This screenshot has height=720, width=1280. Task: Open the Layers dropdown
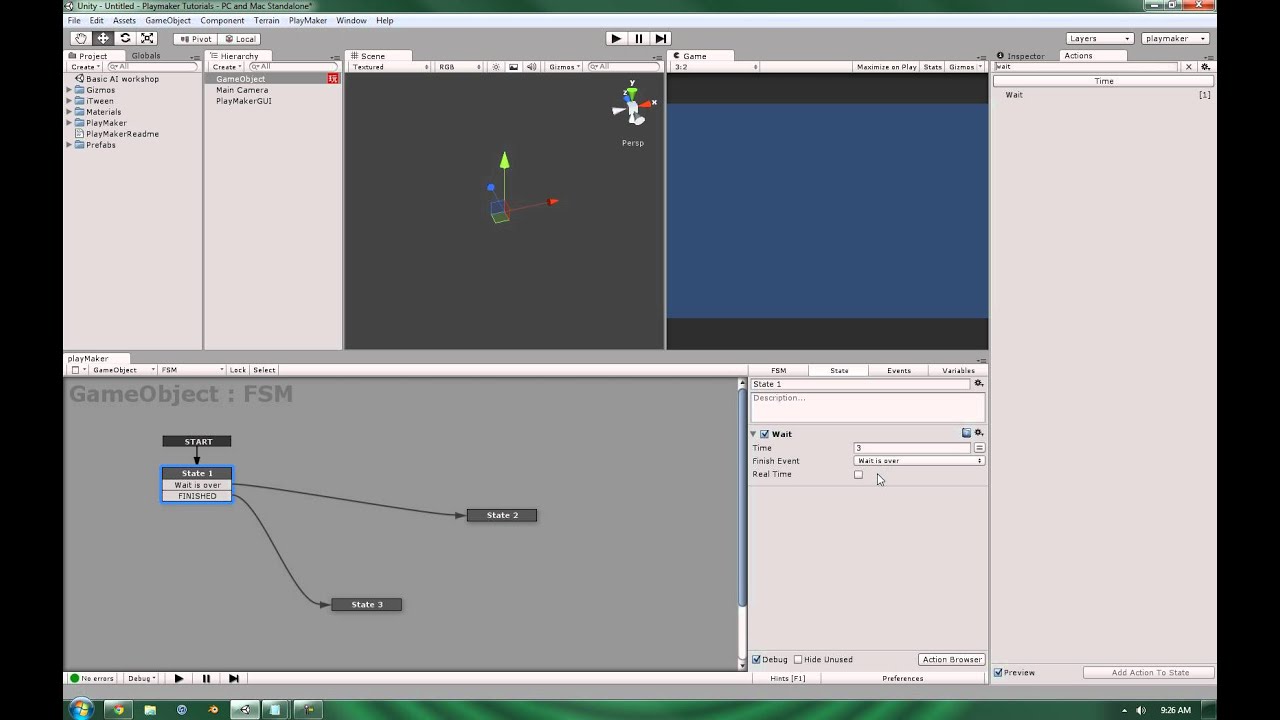[1099, 38]
